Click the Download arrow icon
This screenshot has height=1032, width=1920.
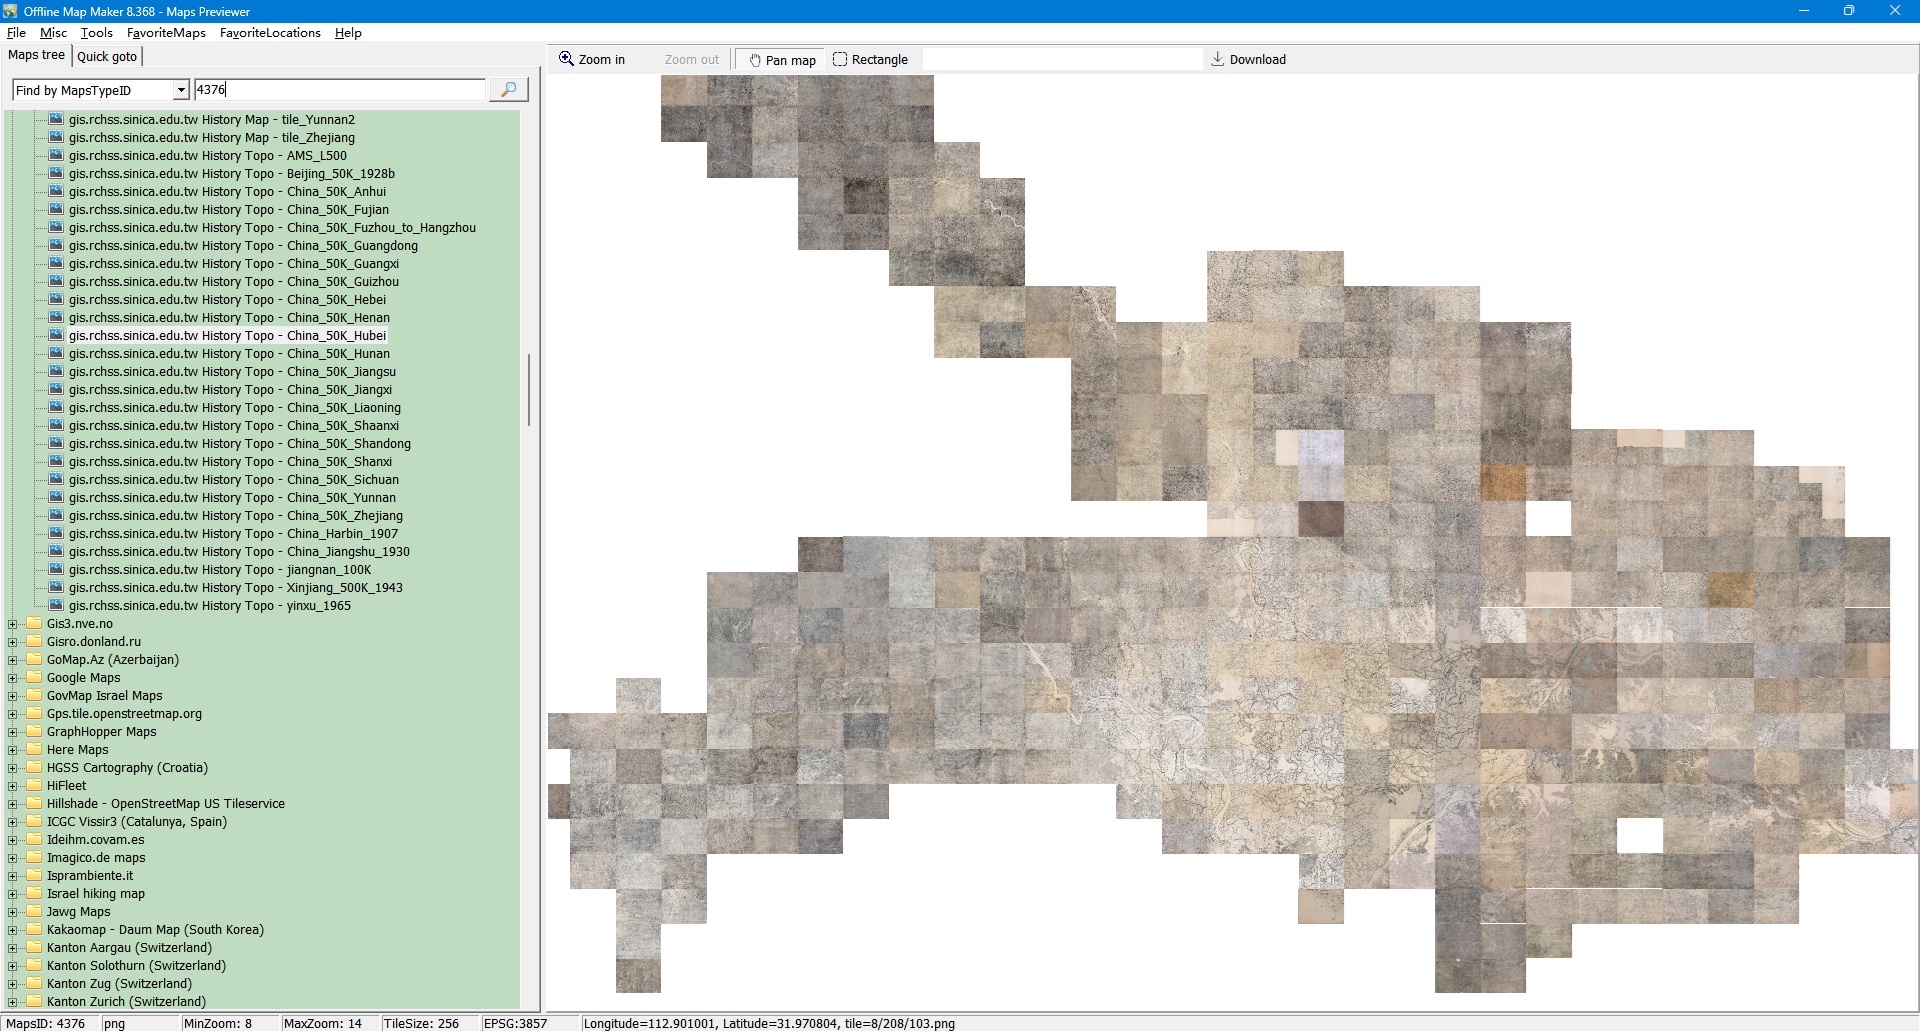coord(1217,59)
